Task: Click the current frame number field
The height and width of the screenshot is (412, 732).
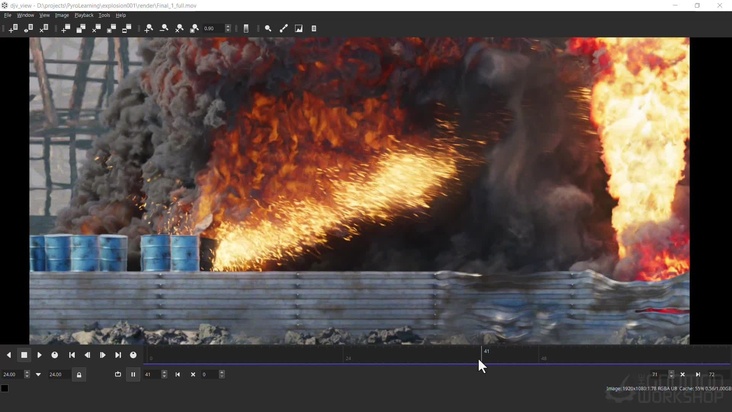Action: coord(150,374)
